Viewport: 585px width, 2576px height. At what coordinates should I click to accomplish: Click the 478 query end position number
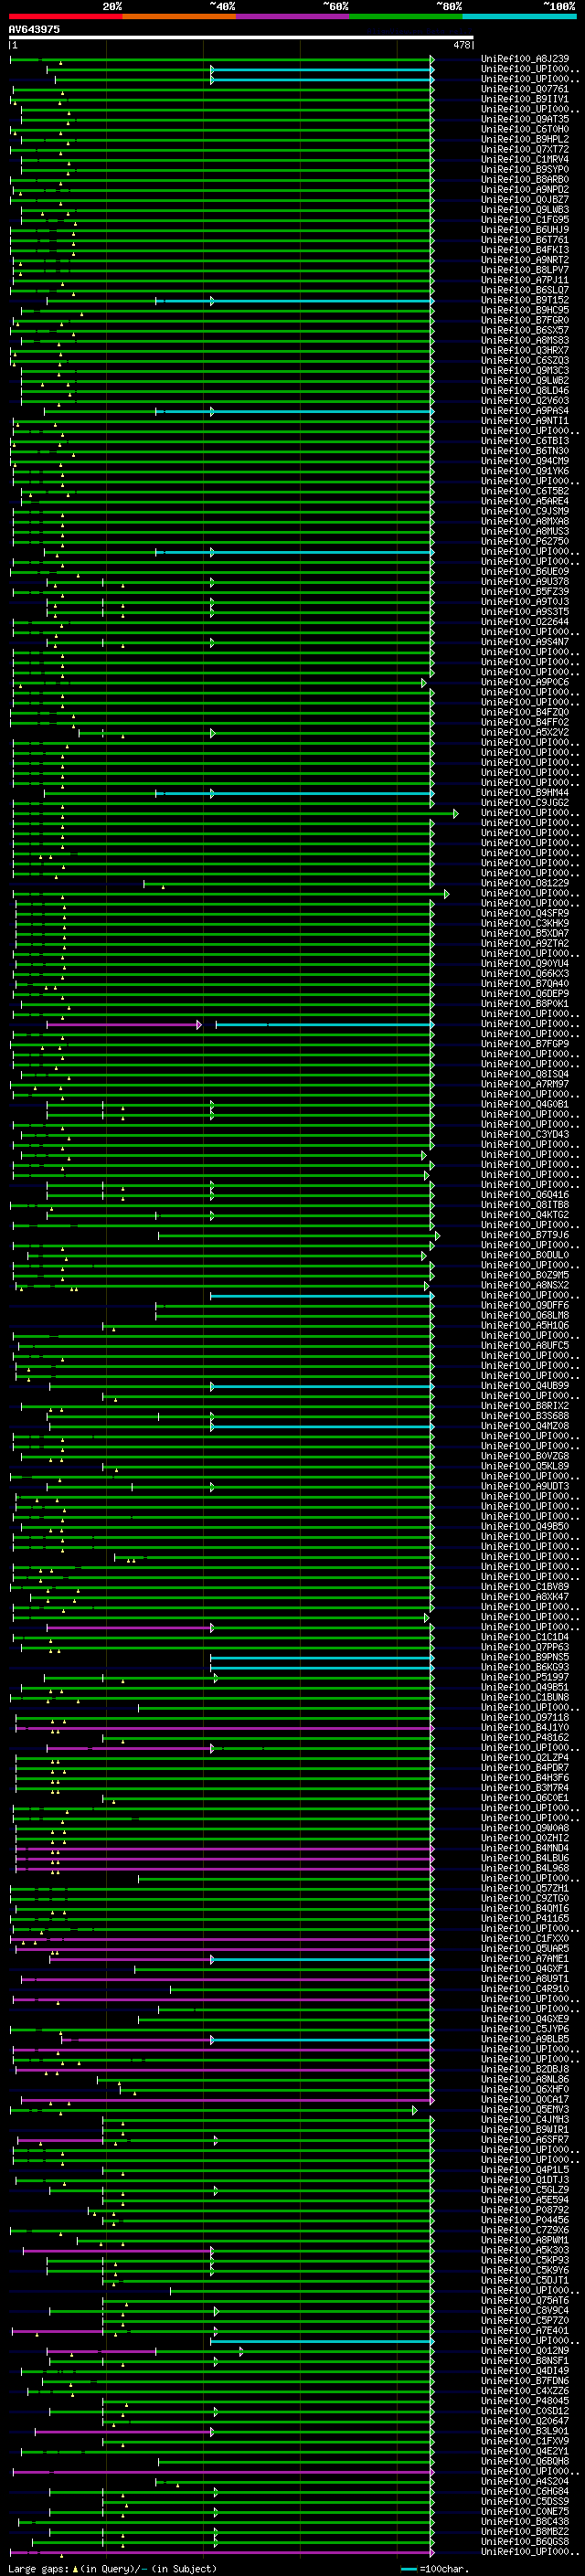point(462,45)
